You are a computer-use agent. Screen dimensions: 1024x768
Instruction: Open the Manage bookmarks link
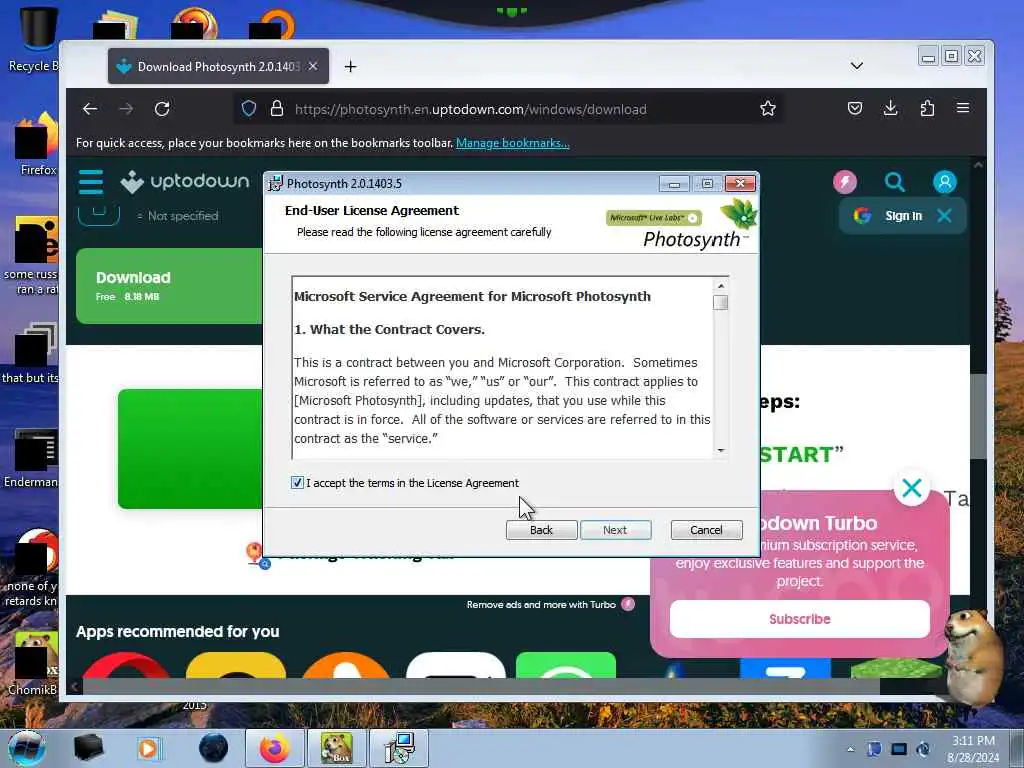coord(513,143)
